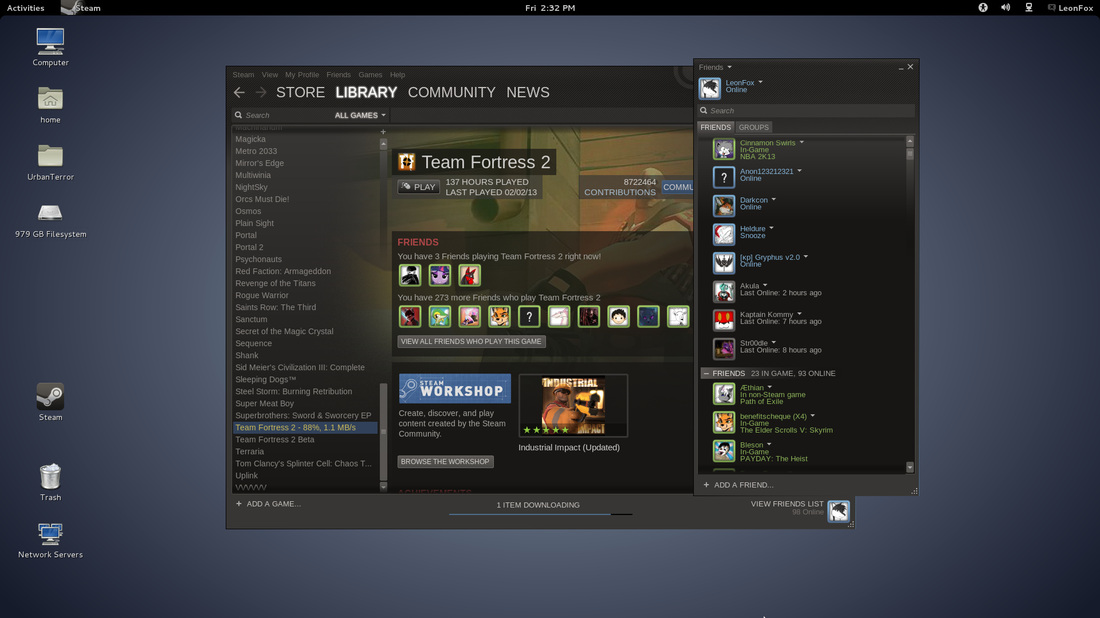This screenshot has height=618, width=1100.
Task: Click 1 ITEM DOWNLOADING progress status
Action: (538, 505)
